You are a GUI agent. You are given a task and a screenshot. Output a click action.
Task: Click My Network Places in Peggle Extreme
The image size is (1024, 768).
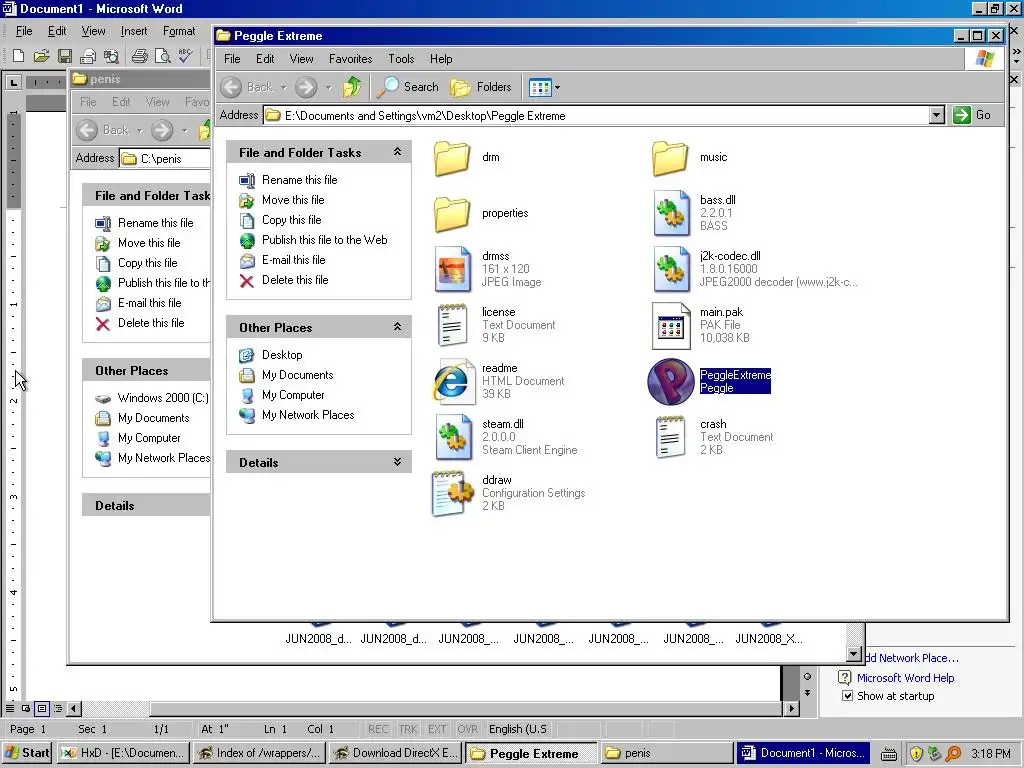point(308,415)
